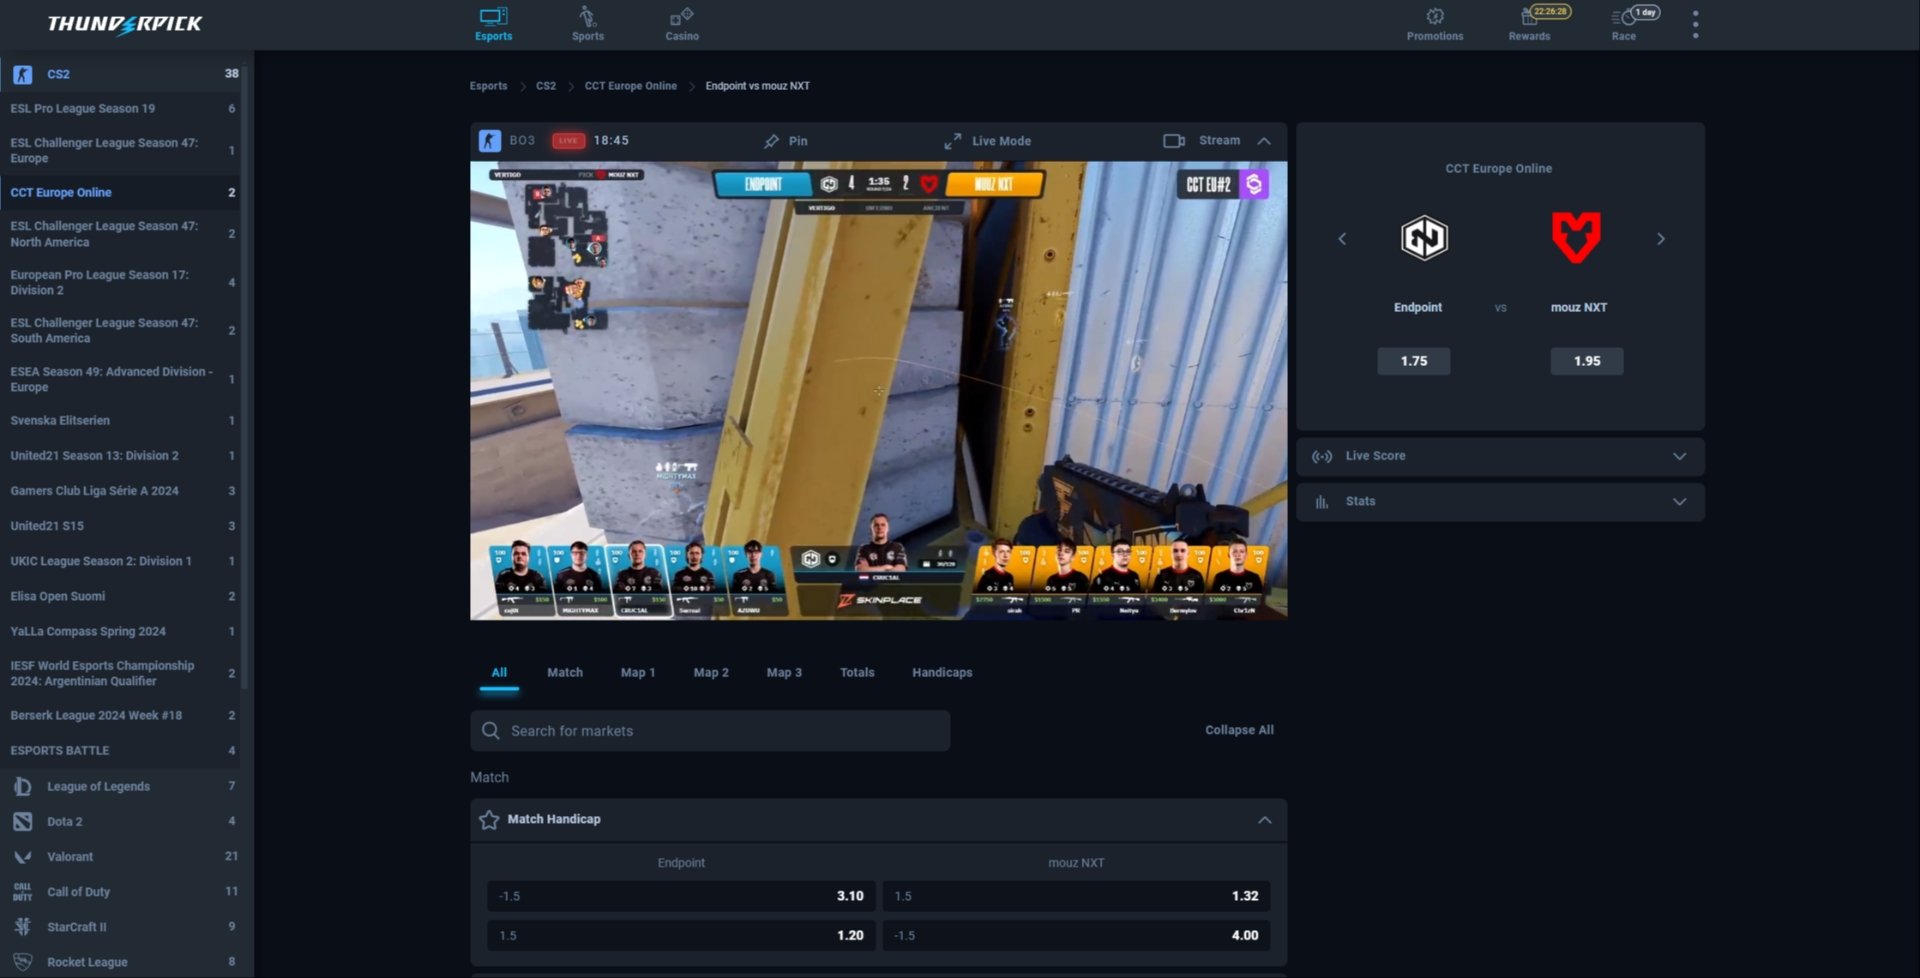1920x978 pixels.
Task: Click the sidebar vertical scrollbar
Action: tap(244, 380)
